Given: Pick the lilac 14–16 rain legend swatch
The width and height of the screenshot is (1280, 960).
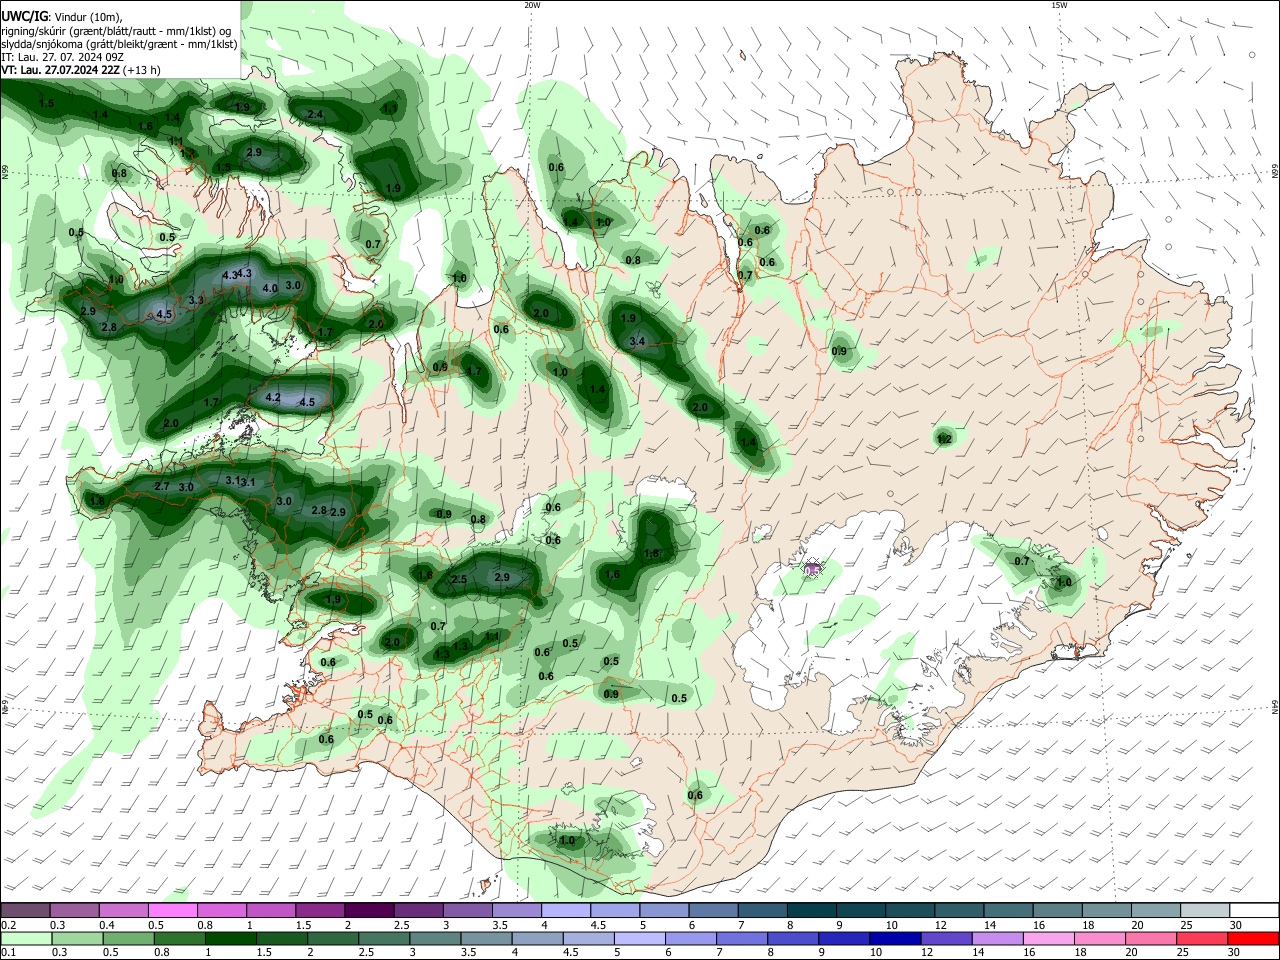Looking at the screenshot, I should (996, 938).
